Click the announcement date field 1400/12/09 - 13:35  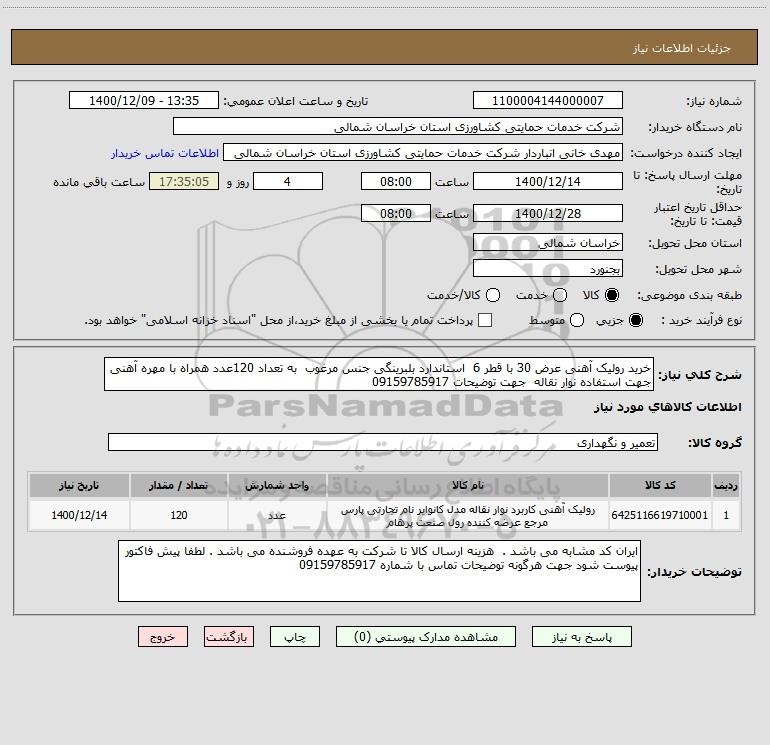tap(144, 101)
